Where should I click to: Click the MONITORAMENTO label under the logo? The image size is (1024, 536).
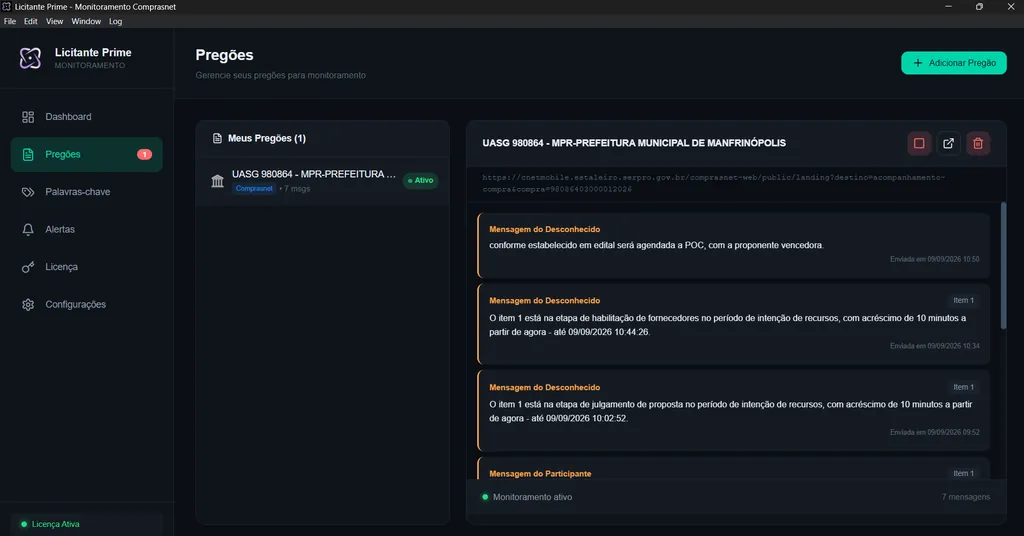(89, 66)
